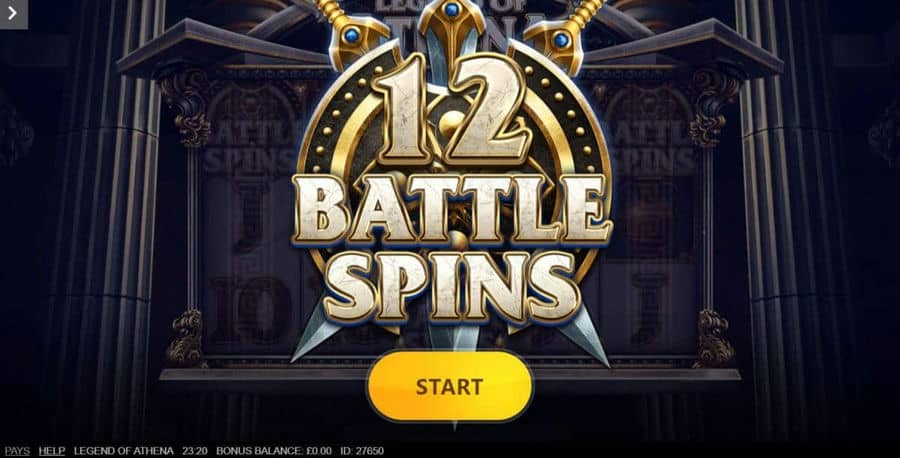Expand the side panel chevron arrow
The height and width of the screenshot is (458, 900).
[13, 13]
